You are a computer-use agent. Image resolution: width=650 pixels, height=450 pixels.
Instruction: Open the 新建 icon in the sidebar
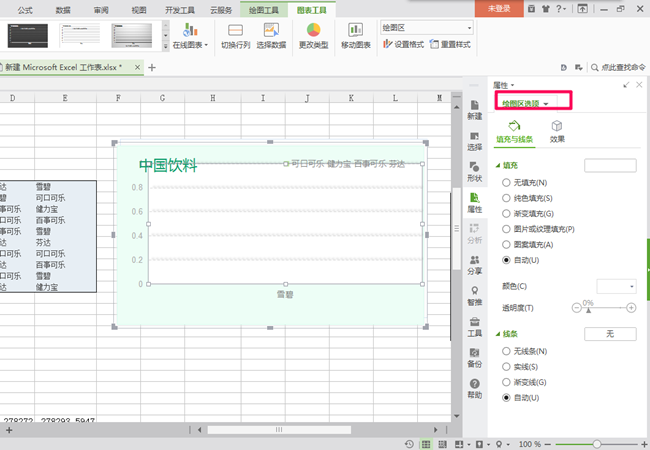point(475,110)
